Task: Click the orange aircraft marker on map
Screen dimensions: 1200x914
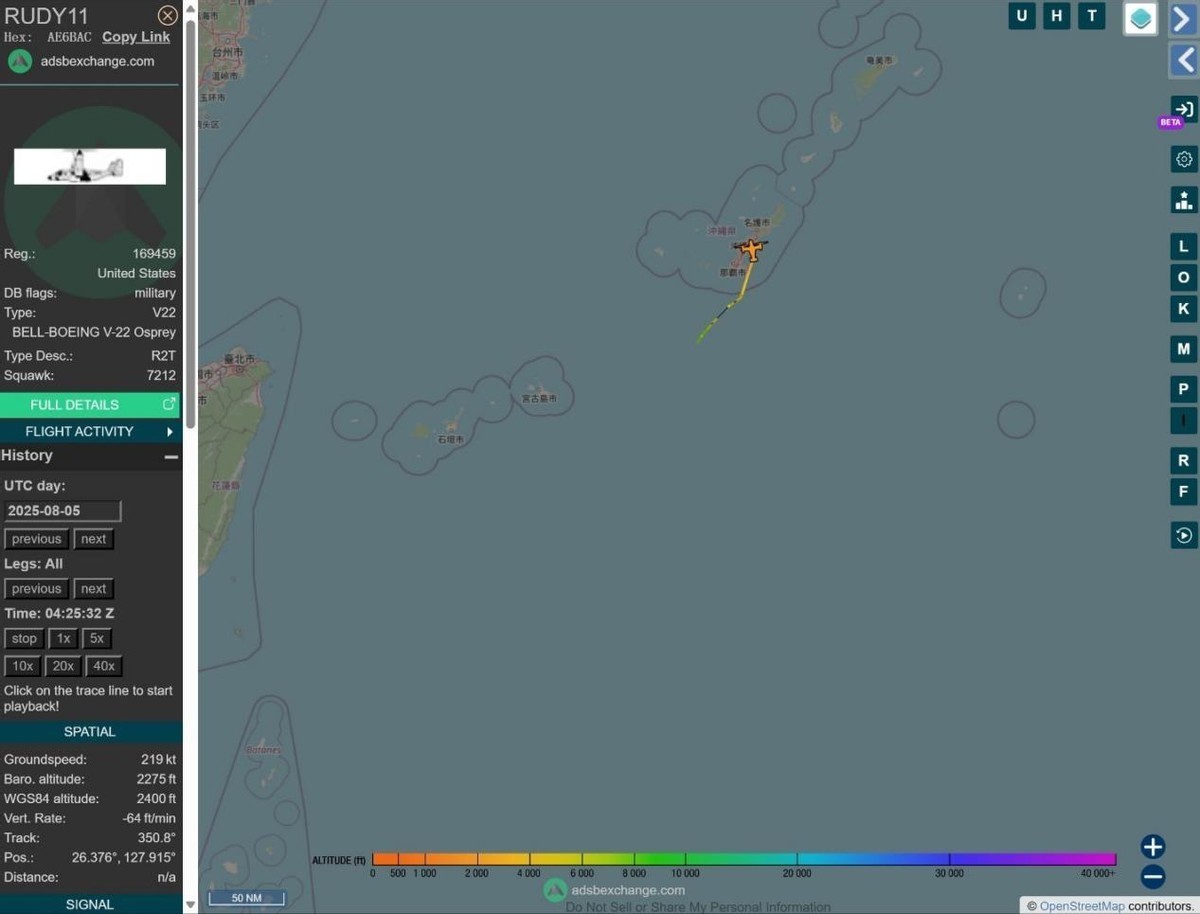Action: [751, 249]
